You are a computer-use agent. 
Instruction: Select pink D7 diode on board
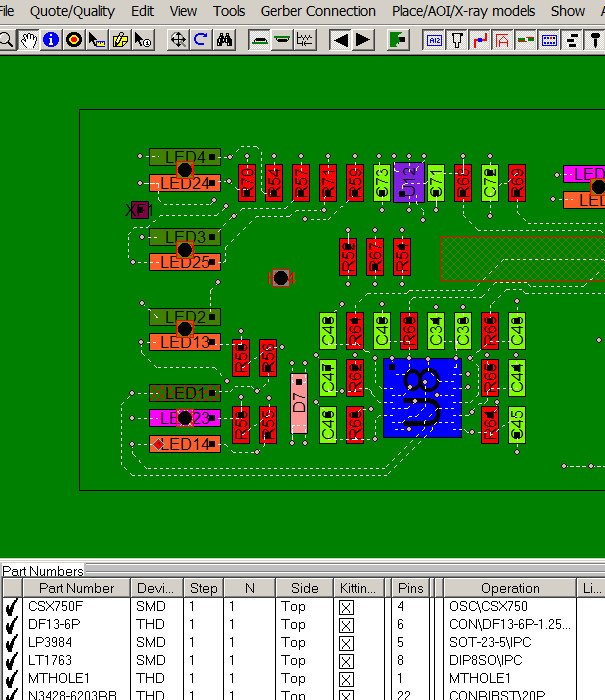coord(299,404)
